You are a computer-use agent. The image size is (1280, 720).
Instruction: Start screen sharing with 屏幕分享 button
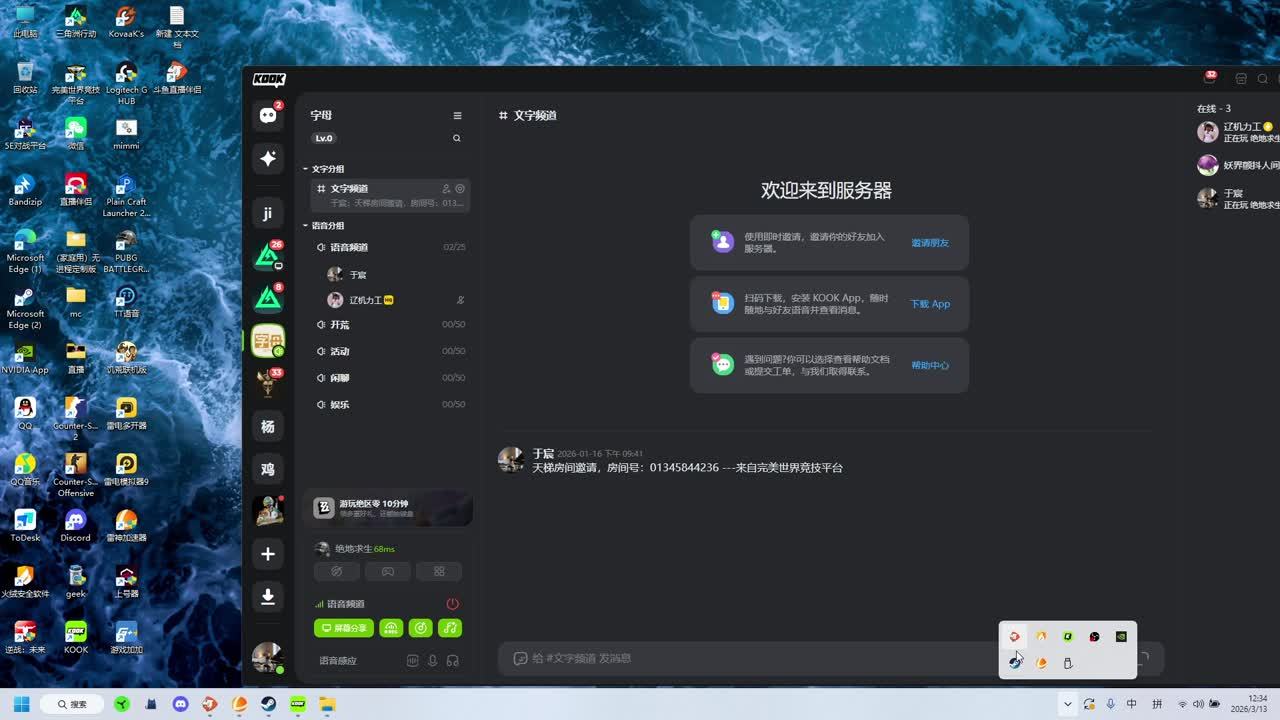[343, 628]
